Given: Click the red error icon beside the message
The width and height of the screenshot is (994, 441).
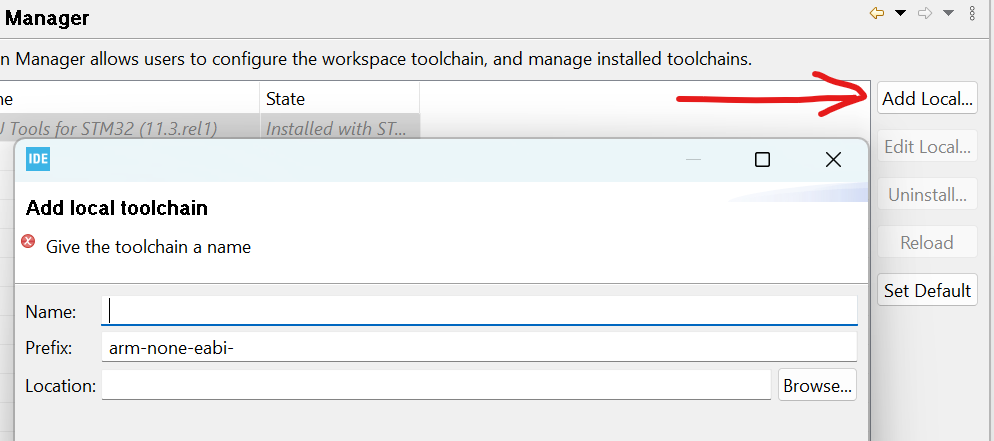Looking at the screenshot, I should (x=29, y=241).
